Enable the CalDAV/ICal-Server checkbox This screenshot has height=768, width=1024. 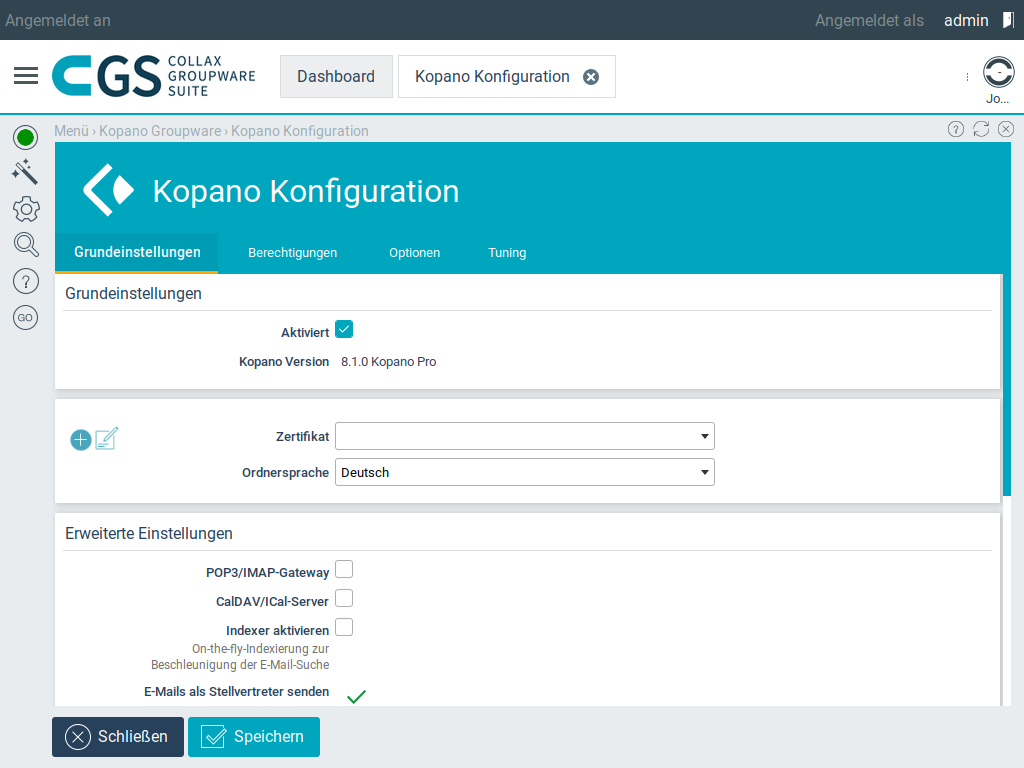344,598
